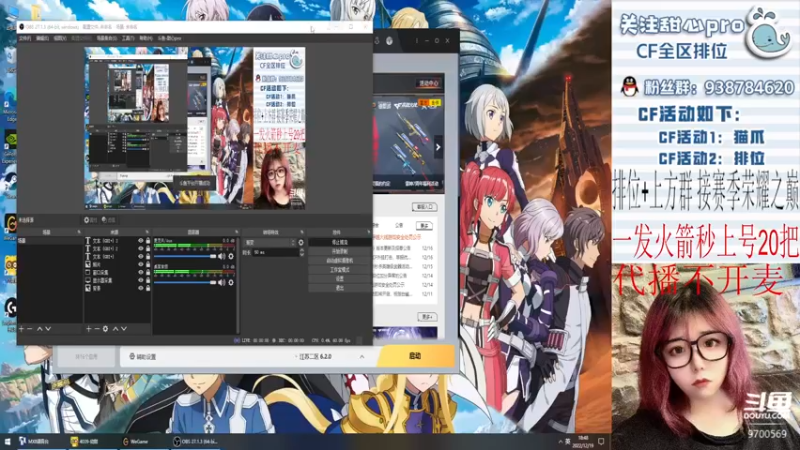Open WeGame window menu dots icon

[417, 41]
